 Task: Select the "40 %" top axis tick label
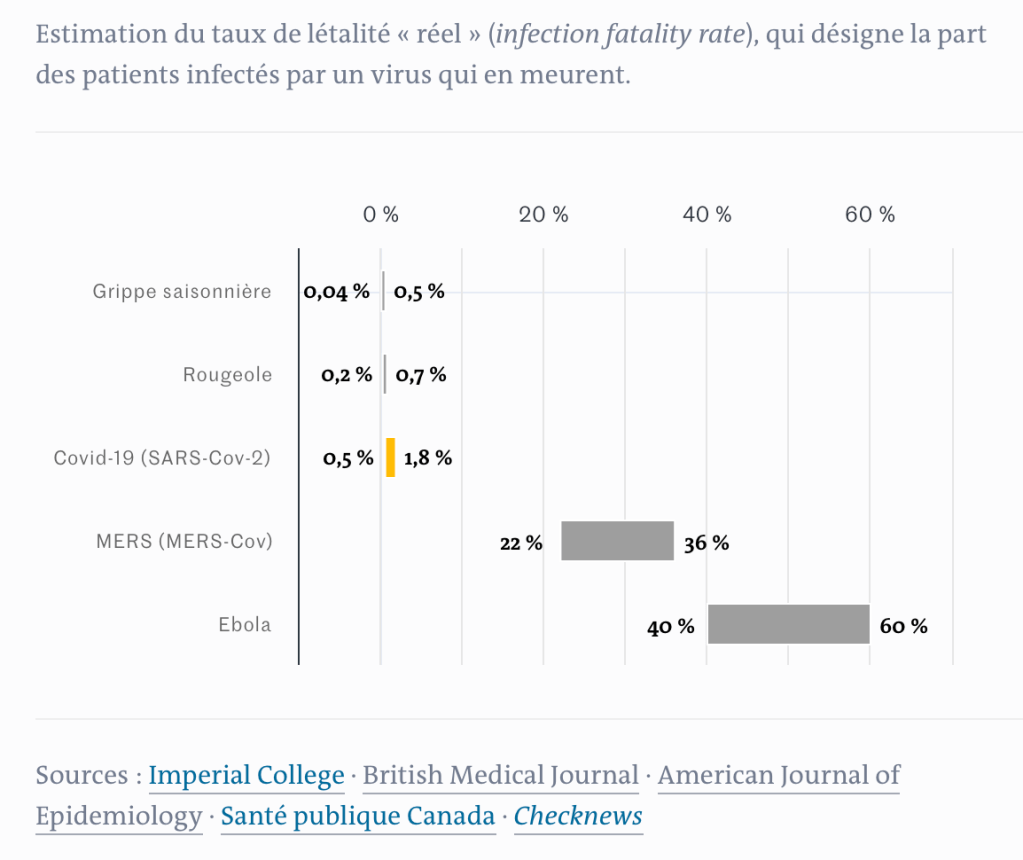click(x=707, y=214)
